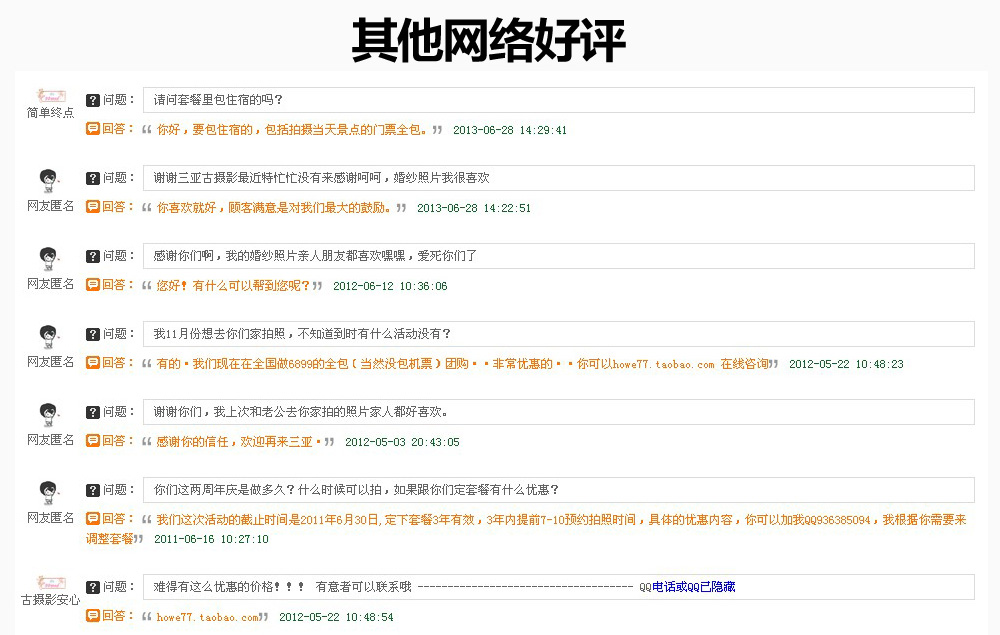Screen dimensions: 1000x635
Task: Click question icon next to "我11月份想去你们家拍照"
Action: click(x=93, y=334)
